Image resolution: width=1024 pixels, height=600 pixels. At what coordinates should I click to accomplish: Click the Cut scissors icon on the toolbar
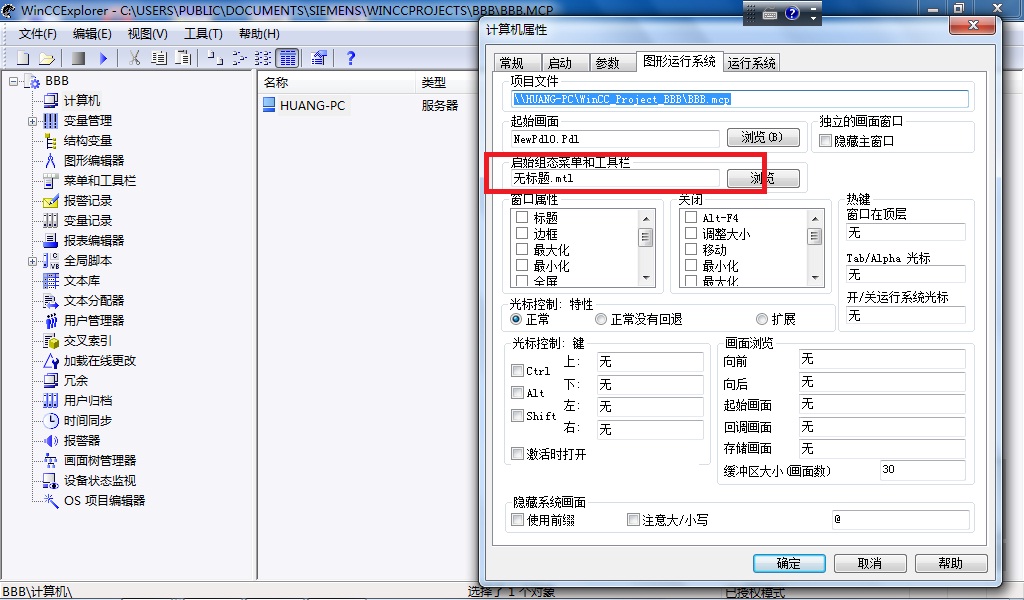133,57
